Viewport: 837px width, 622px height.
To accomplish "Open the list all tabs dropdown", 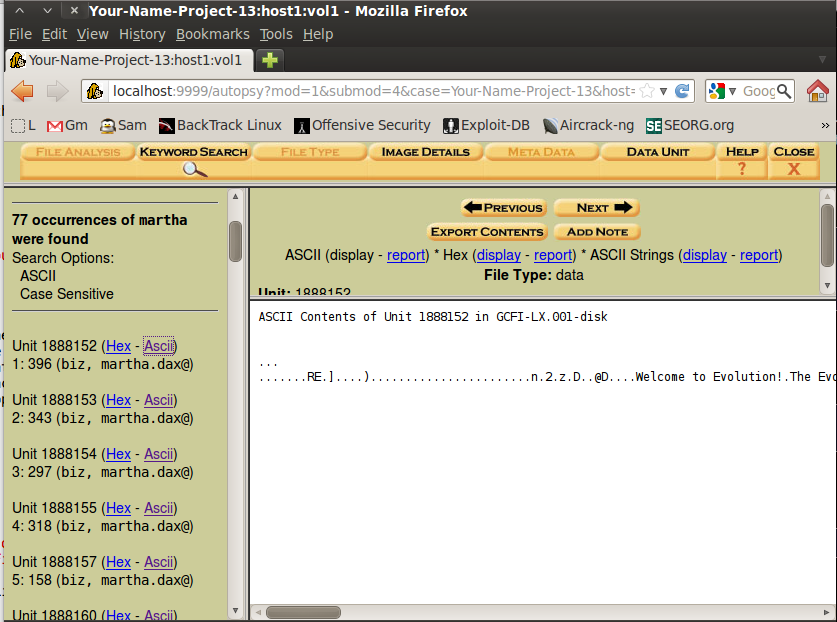I will [823, 60].
